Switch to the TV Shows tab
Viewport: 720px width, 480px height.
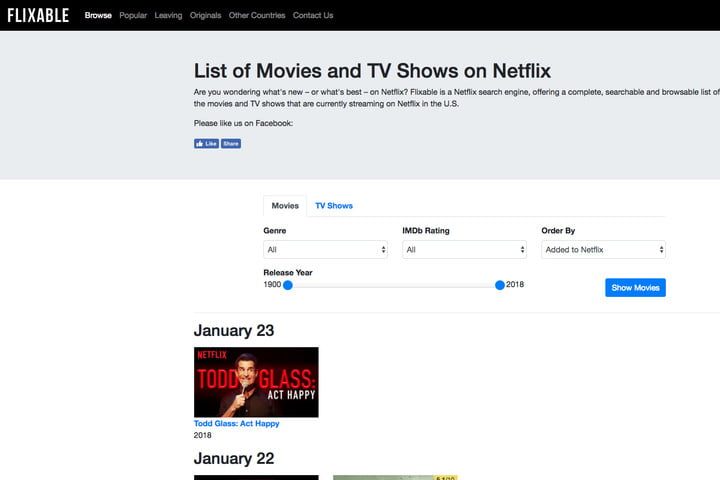pyautogui.click(x=334, y=205)
